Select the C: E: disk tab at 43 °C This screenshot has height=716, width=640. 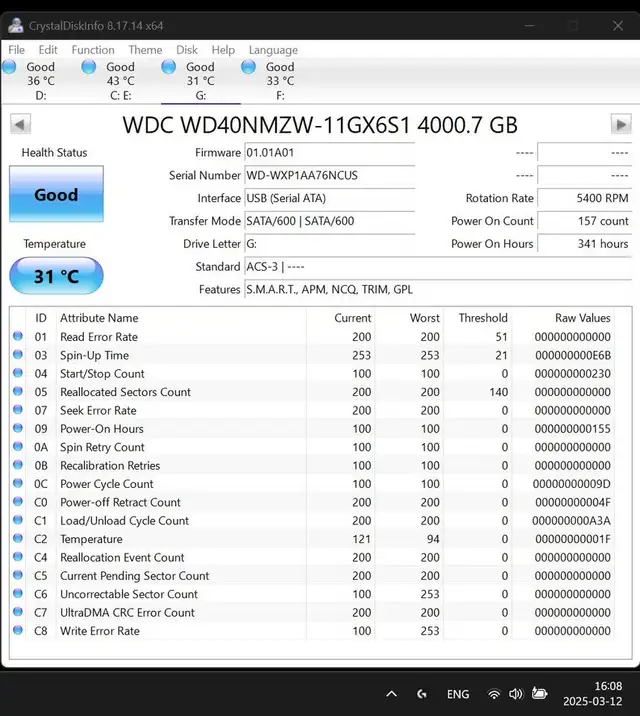coord(121,81)
